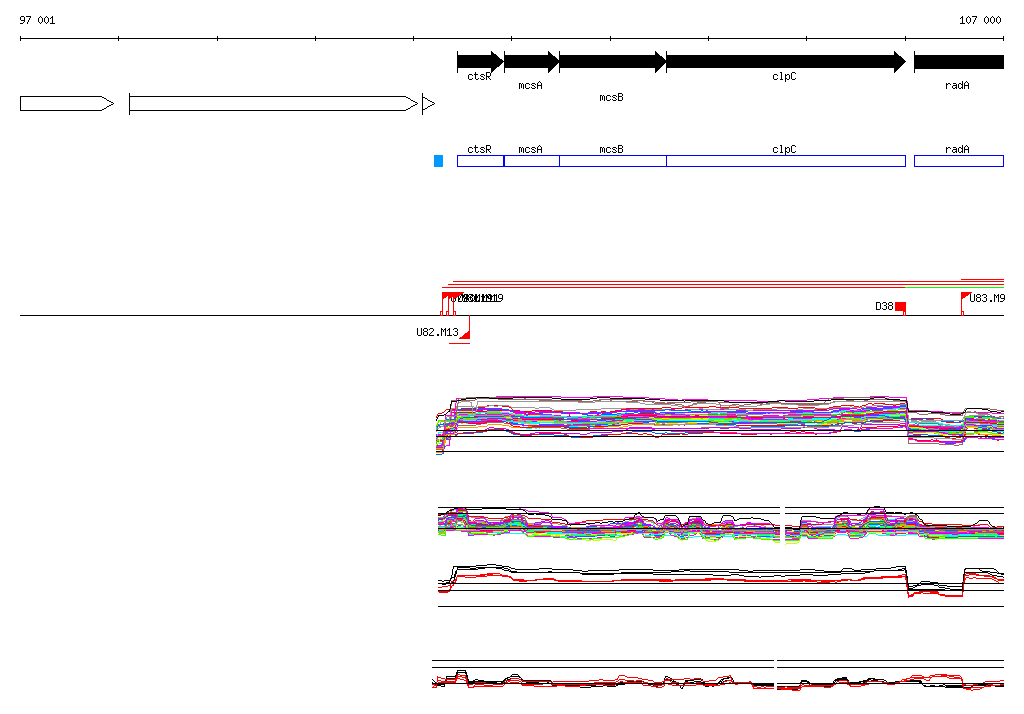The width and height of the screenshot is (1024, 714).
Task: Click the mcsB label under black arrow
Action: [611, 97]
